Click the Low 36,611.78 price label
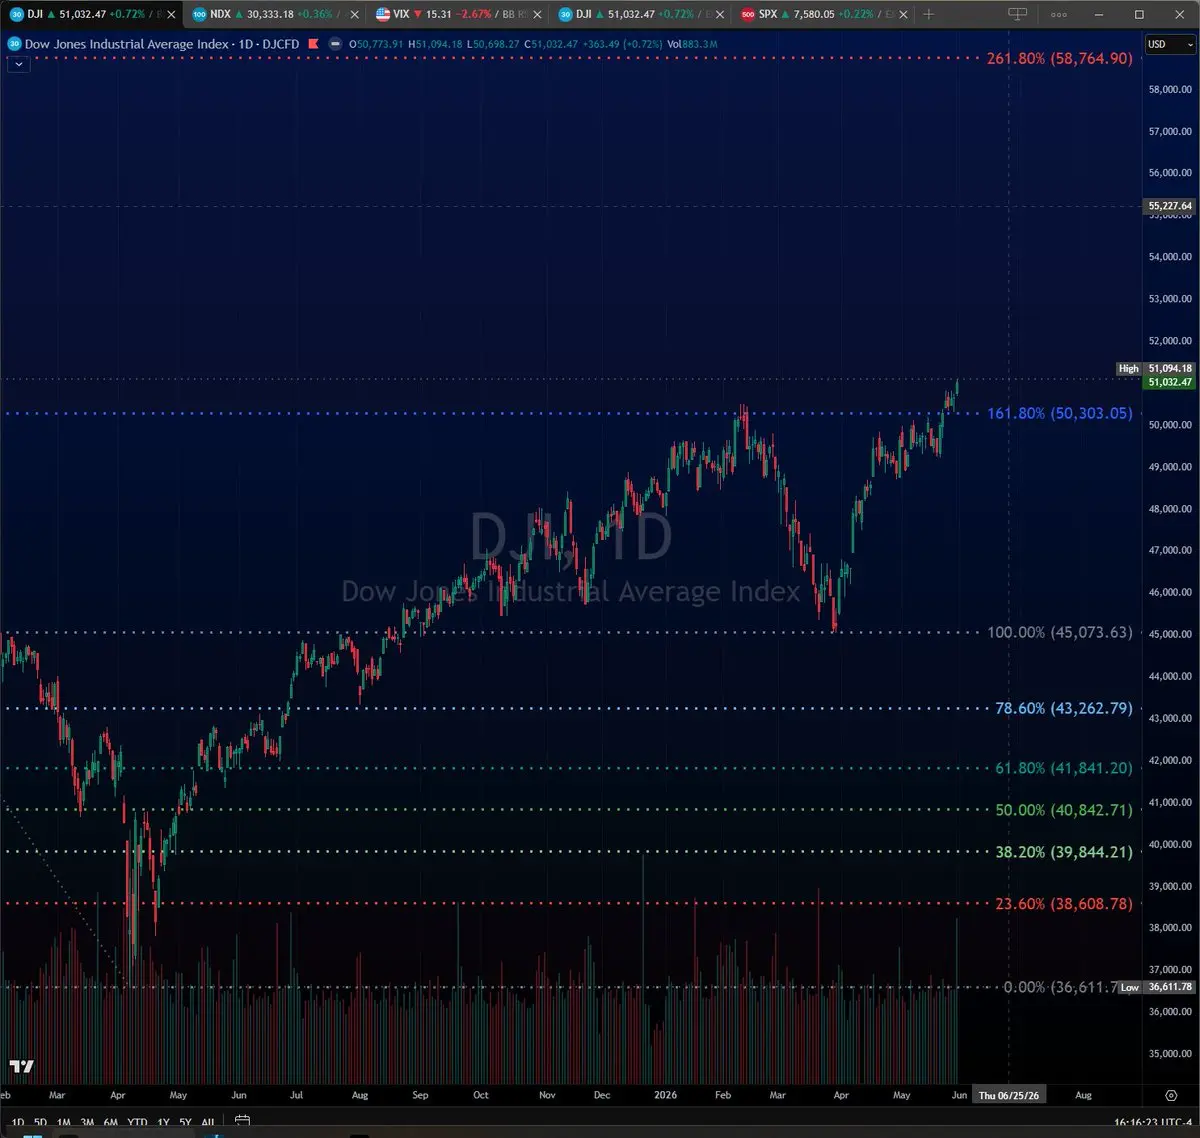 (1155, 987)
